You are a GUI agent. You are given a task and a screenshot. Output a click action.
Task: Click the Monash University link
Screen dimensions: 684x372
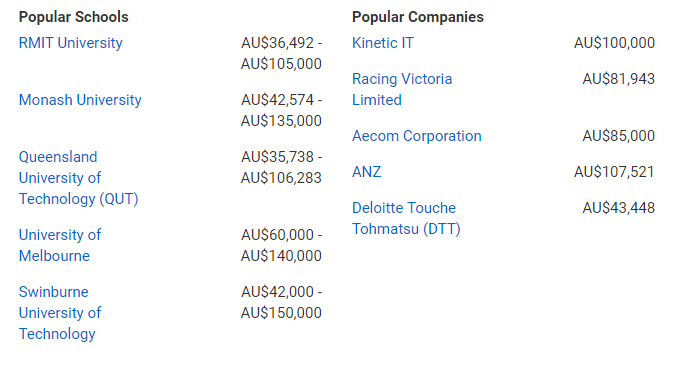80,100
